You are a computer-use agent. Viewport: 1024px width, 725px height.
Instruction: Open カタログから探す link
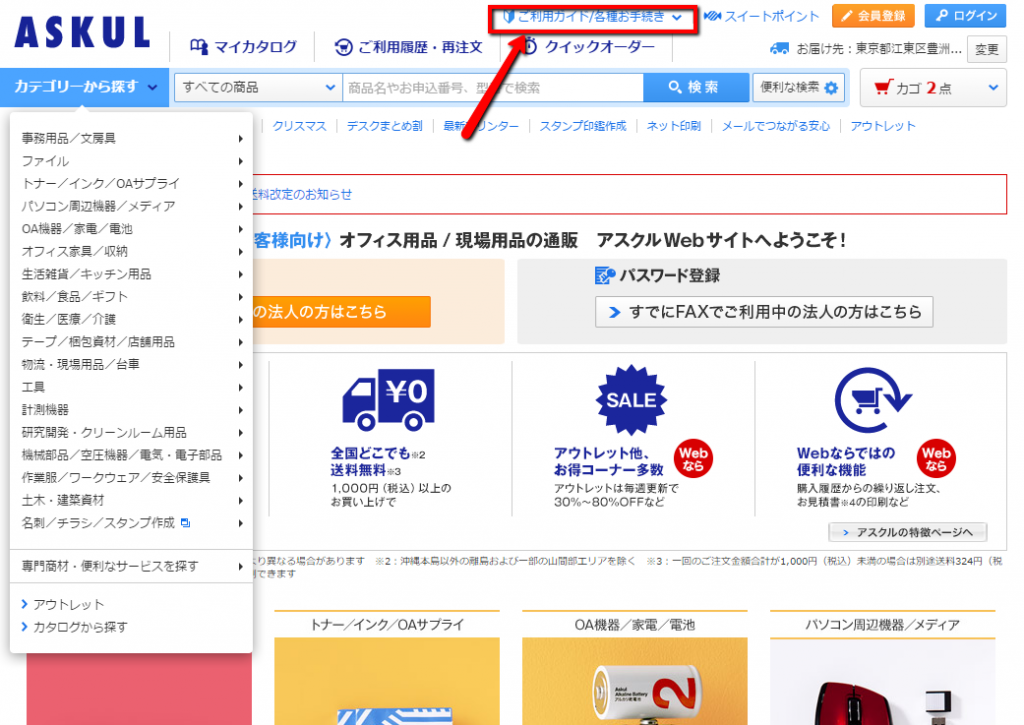click(x=80, y=627)
